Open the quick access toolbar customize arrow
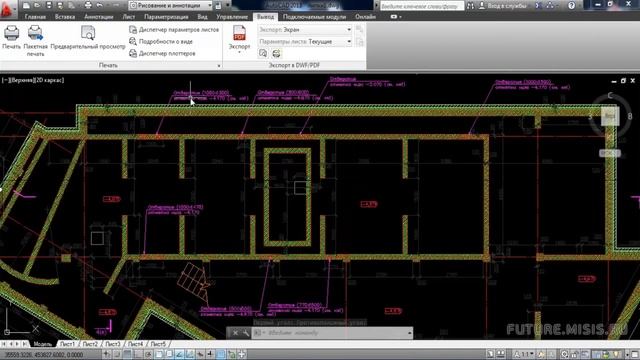 coord(228,5)
